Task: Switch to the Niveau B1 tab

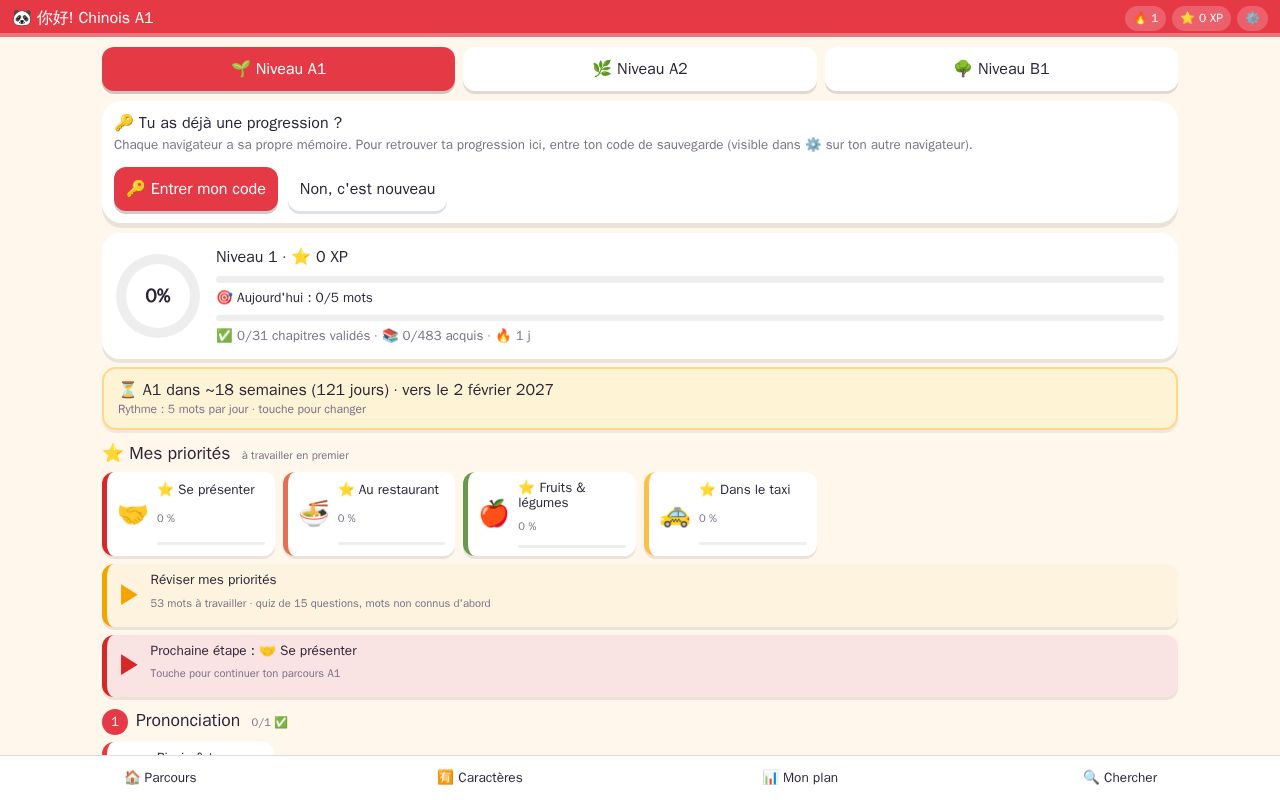Action: pos(1001,69)
